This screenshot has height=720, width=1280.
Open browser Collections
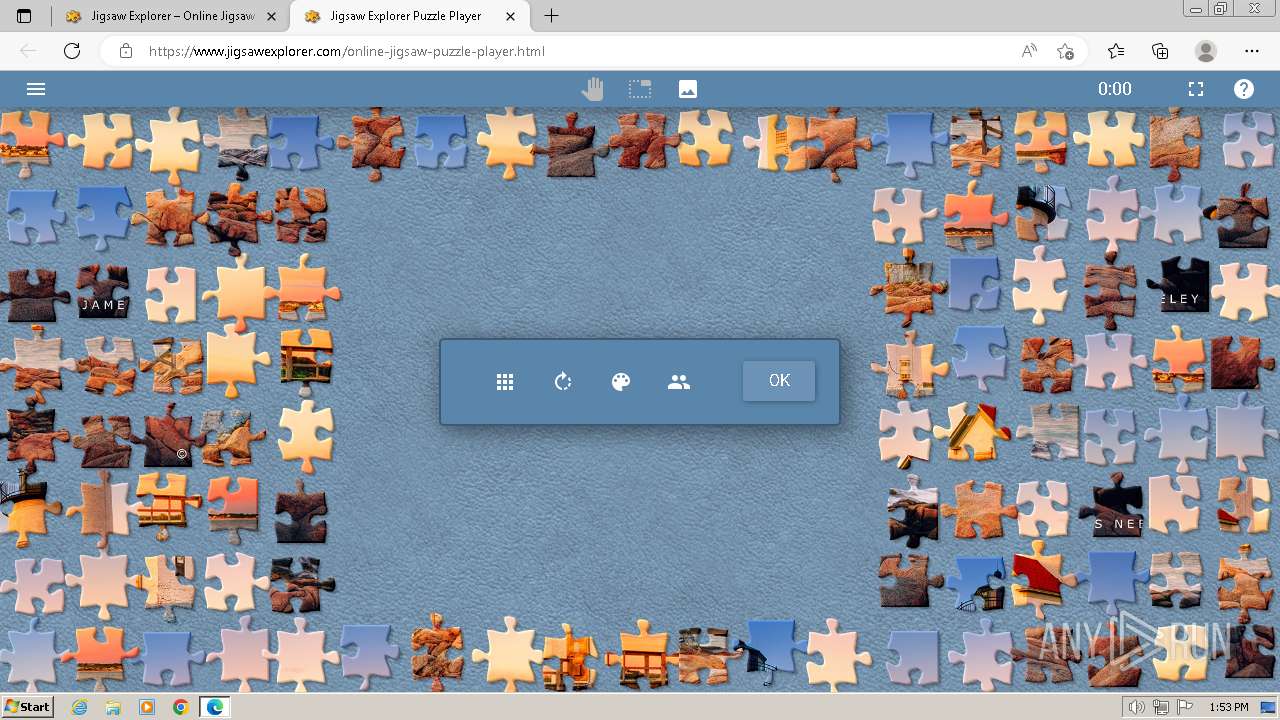(1160, 51)
